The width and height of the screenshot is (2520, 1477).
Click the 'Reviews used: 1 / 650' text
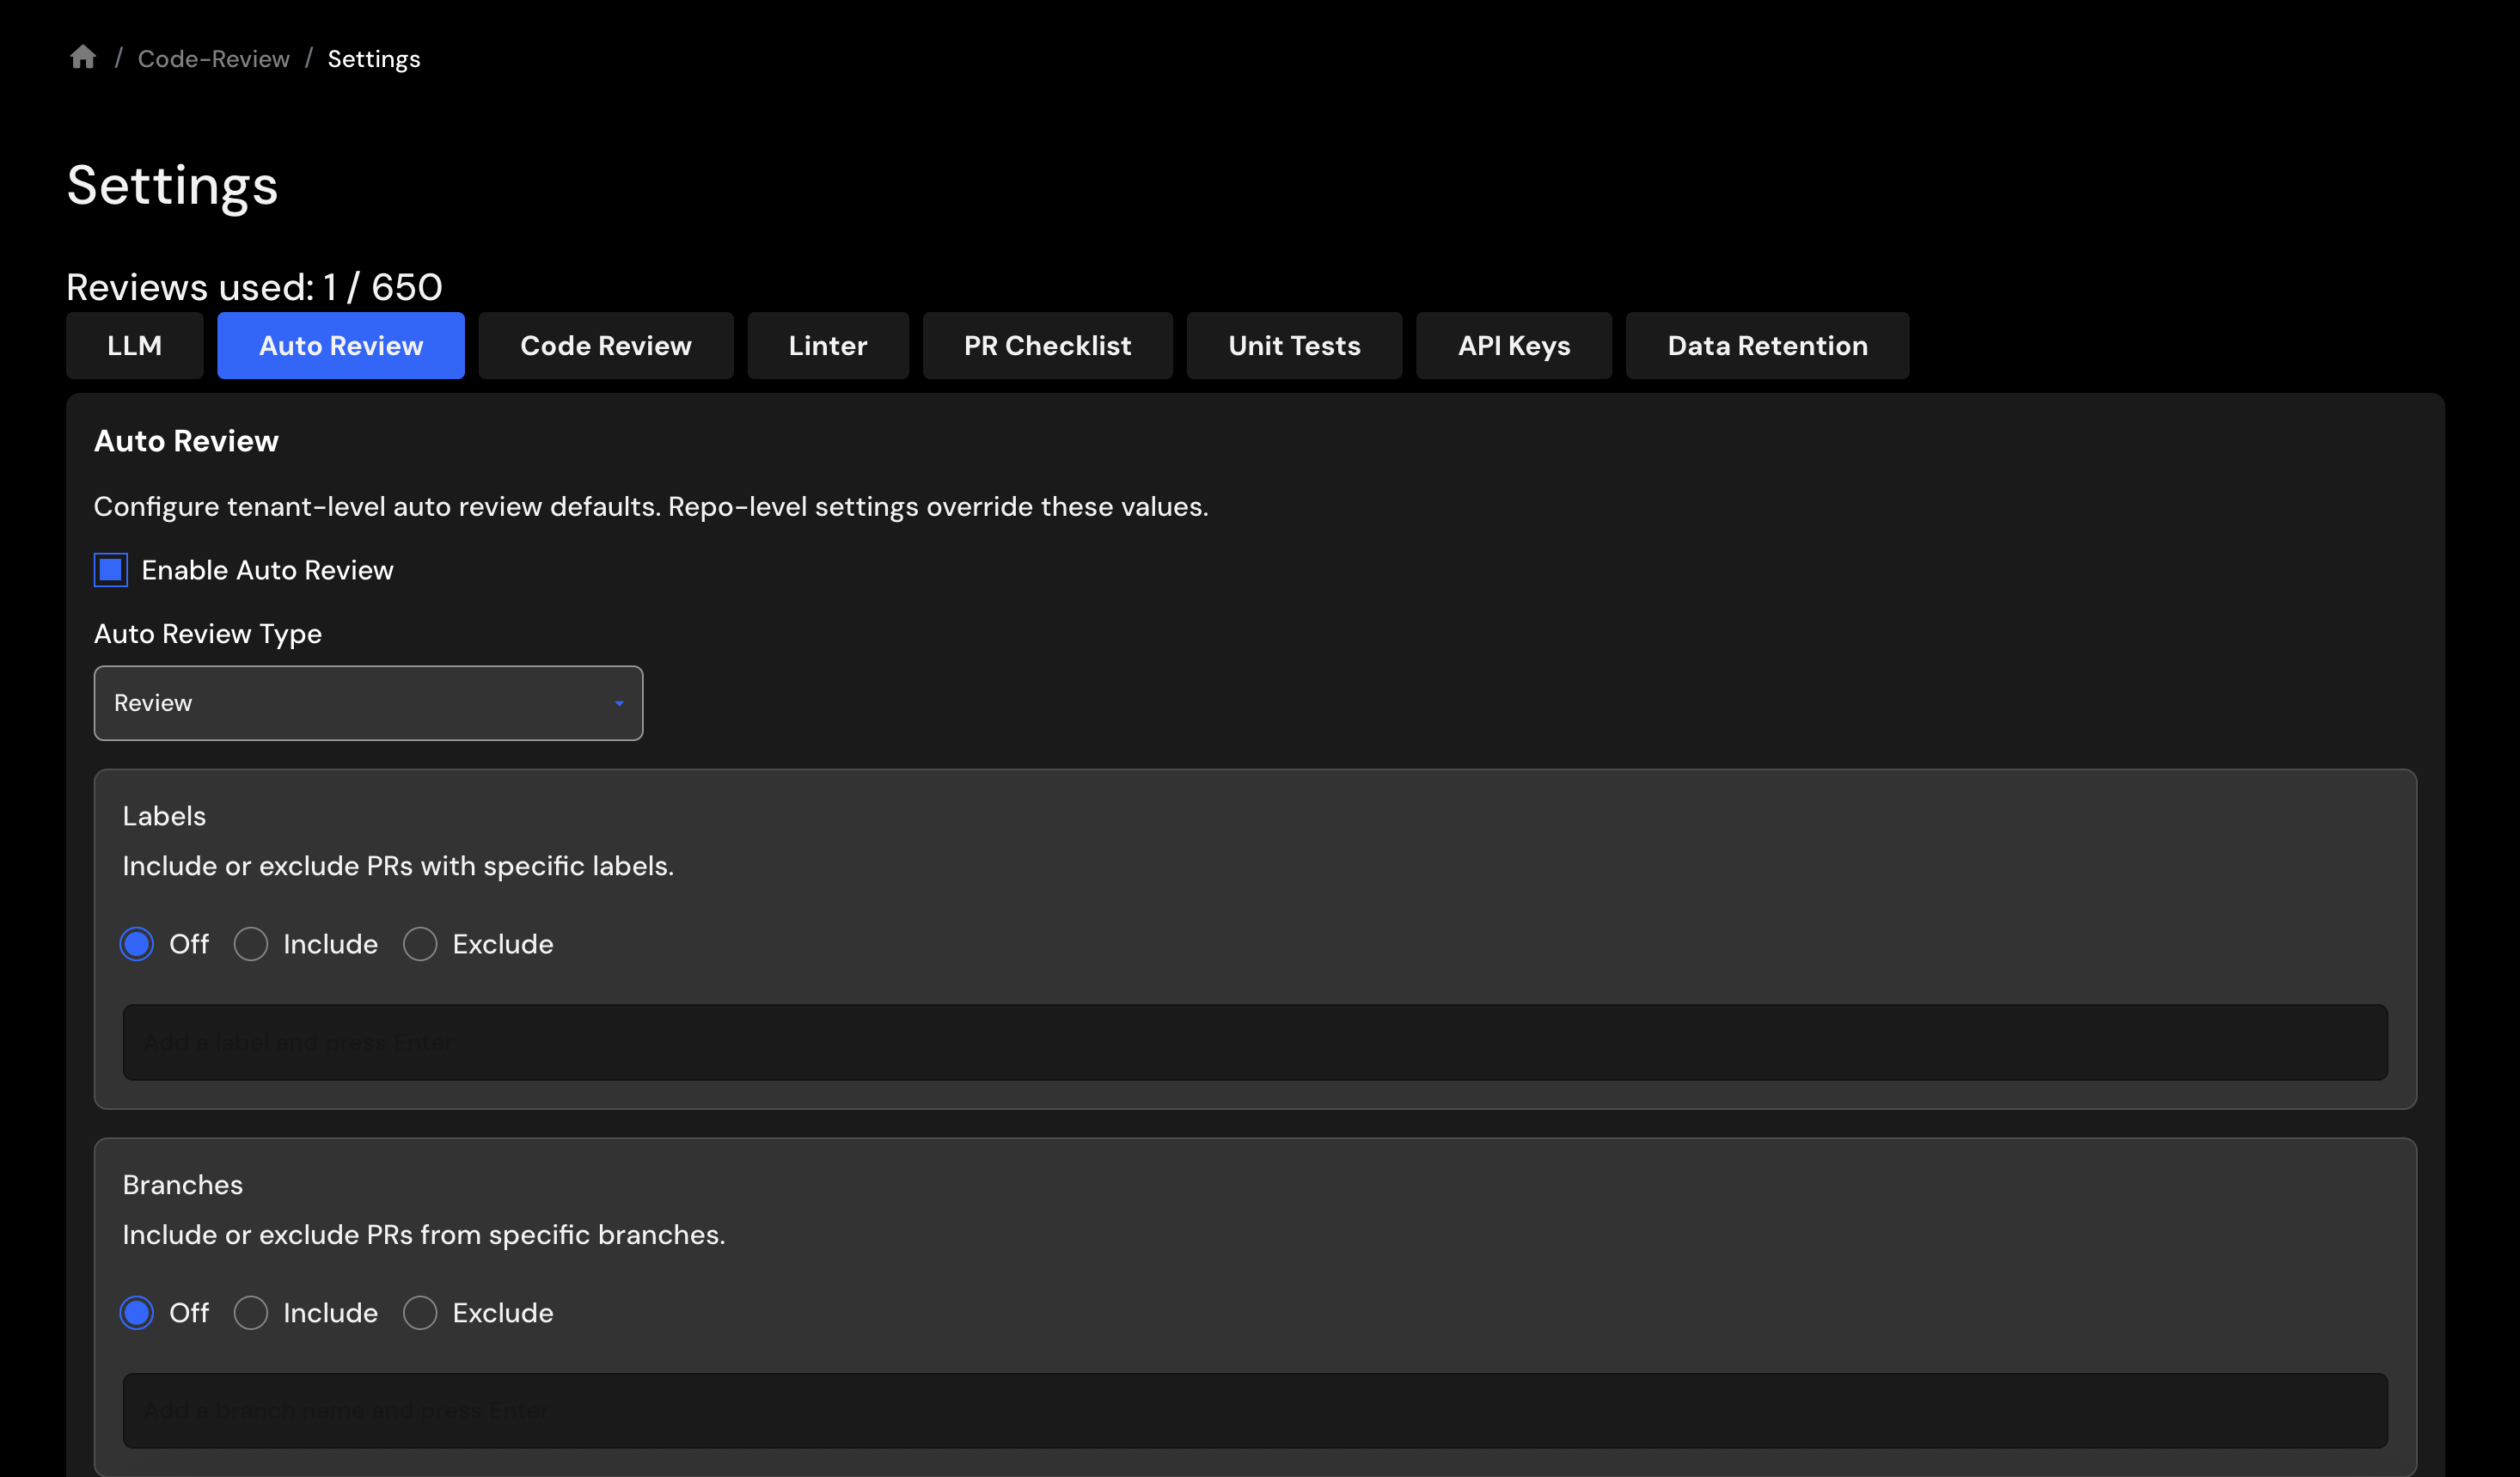point(254,287)
